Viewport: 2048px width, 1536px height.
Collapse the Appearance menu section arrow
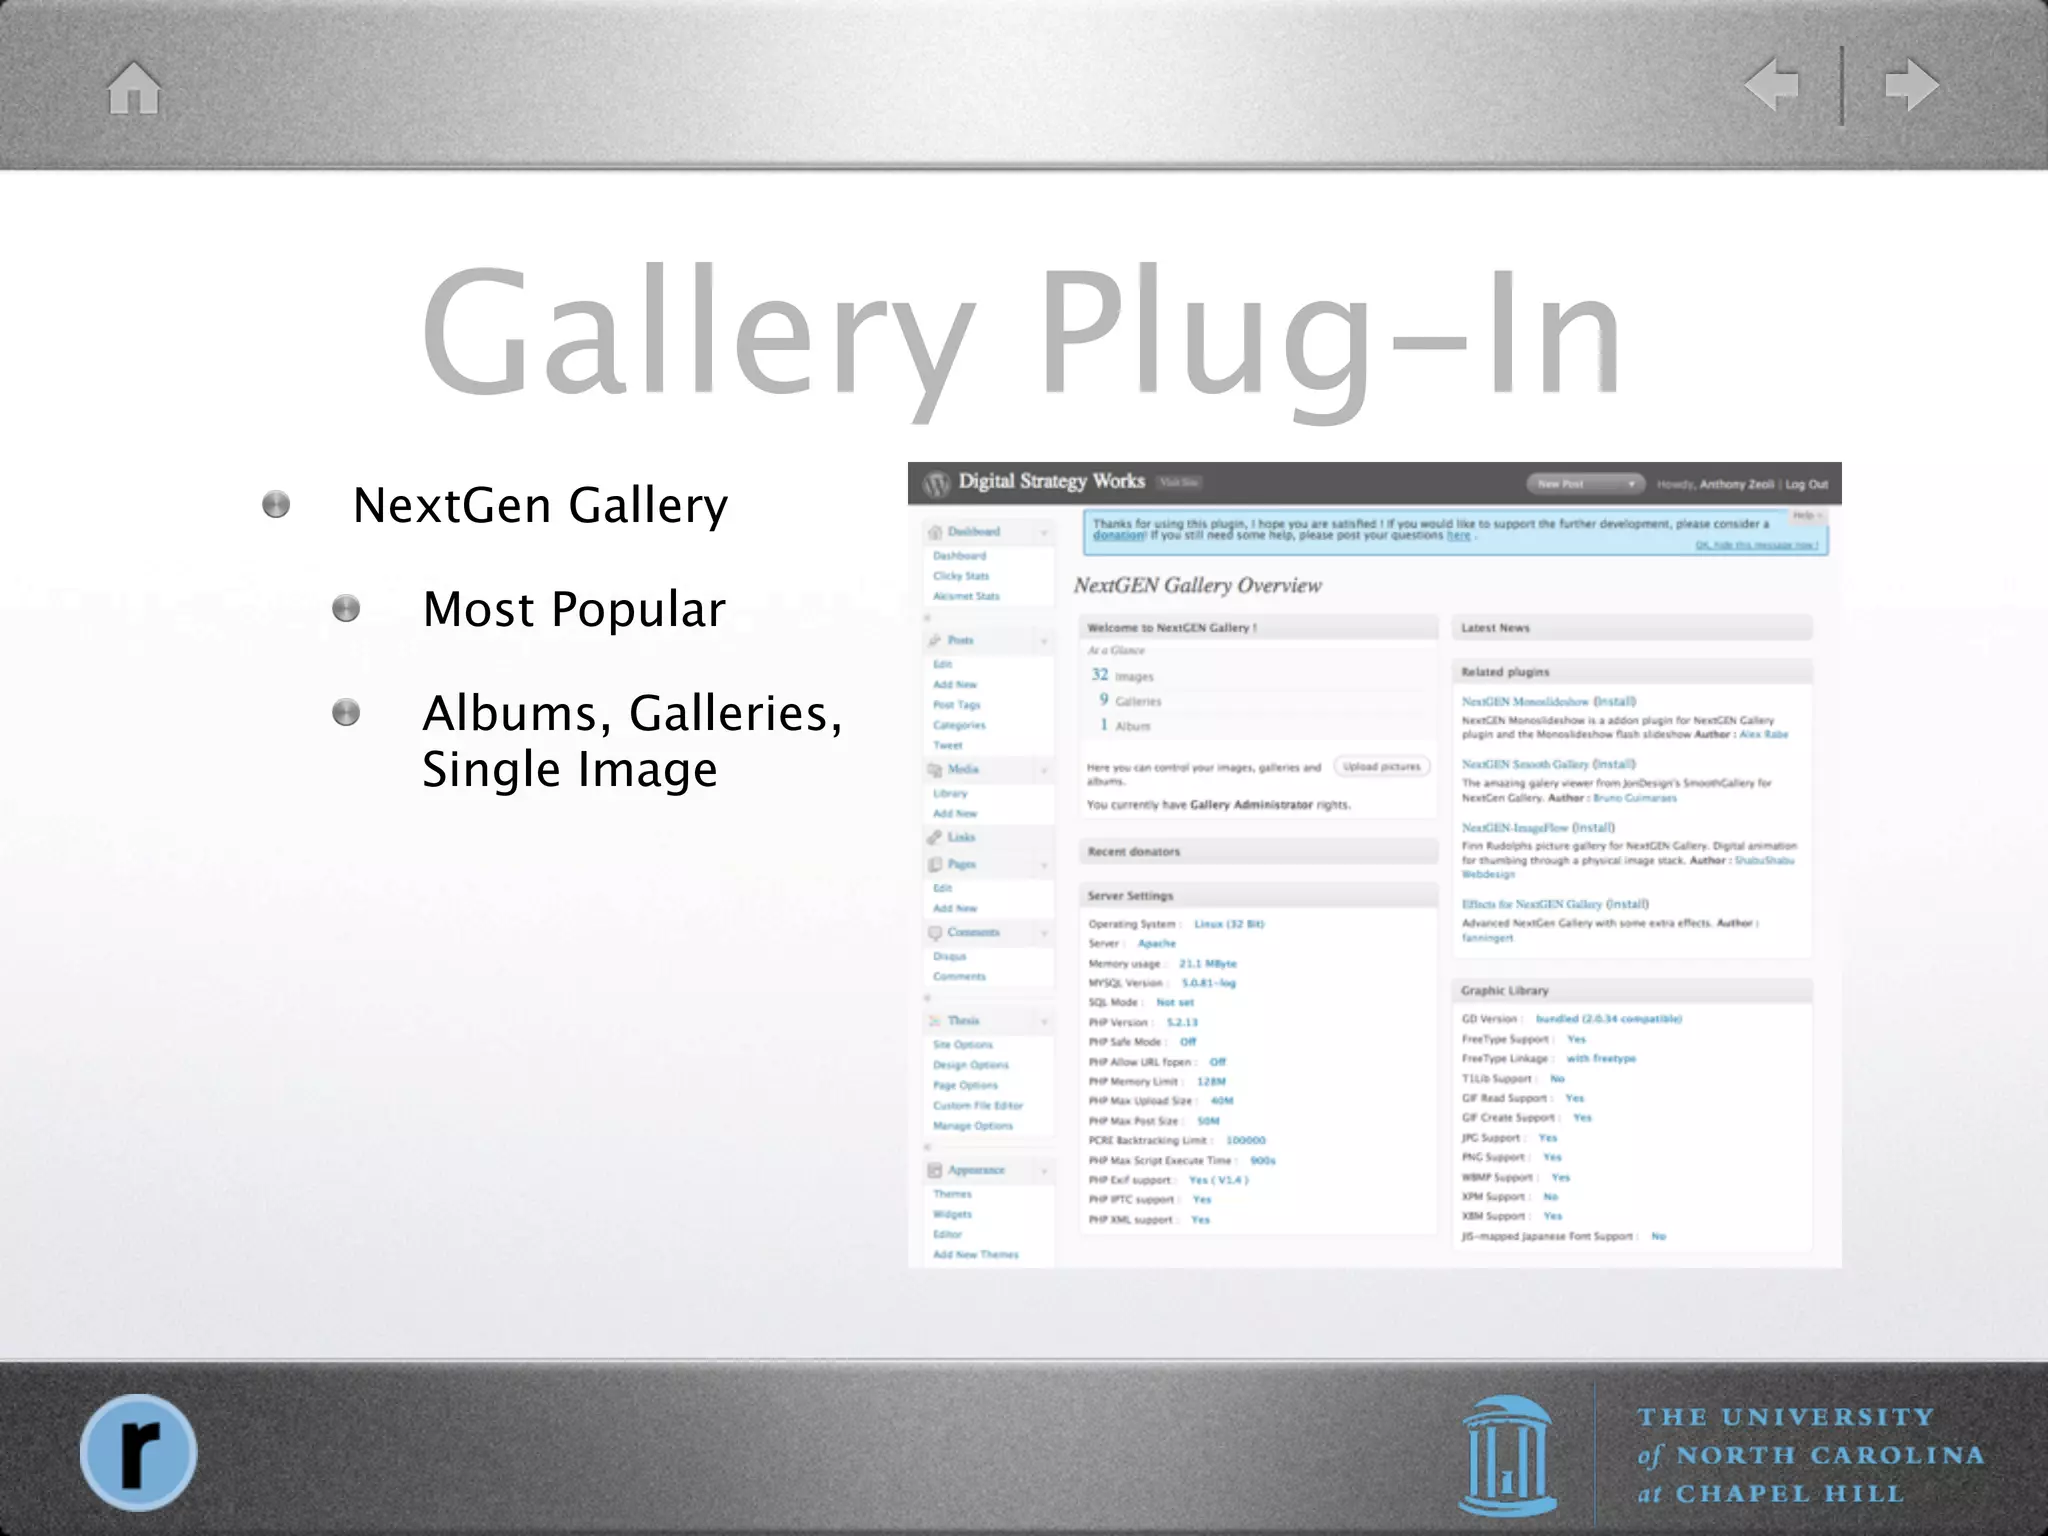click(x=1043, y=1171)
